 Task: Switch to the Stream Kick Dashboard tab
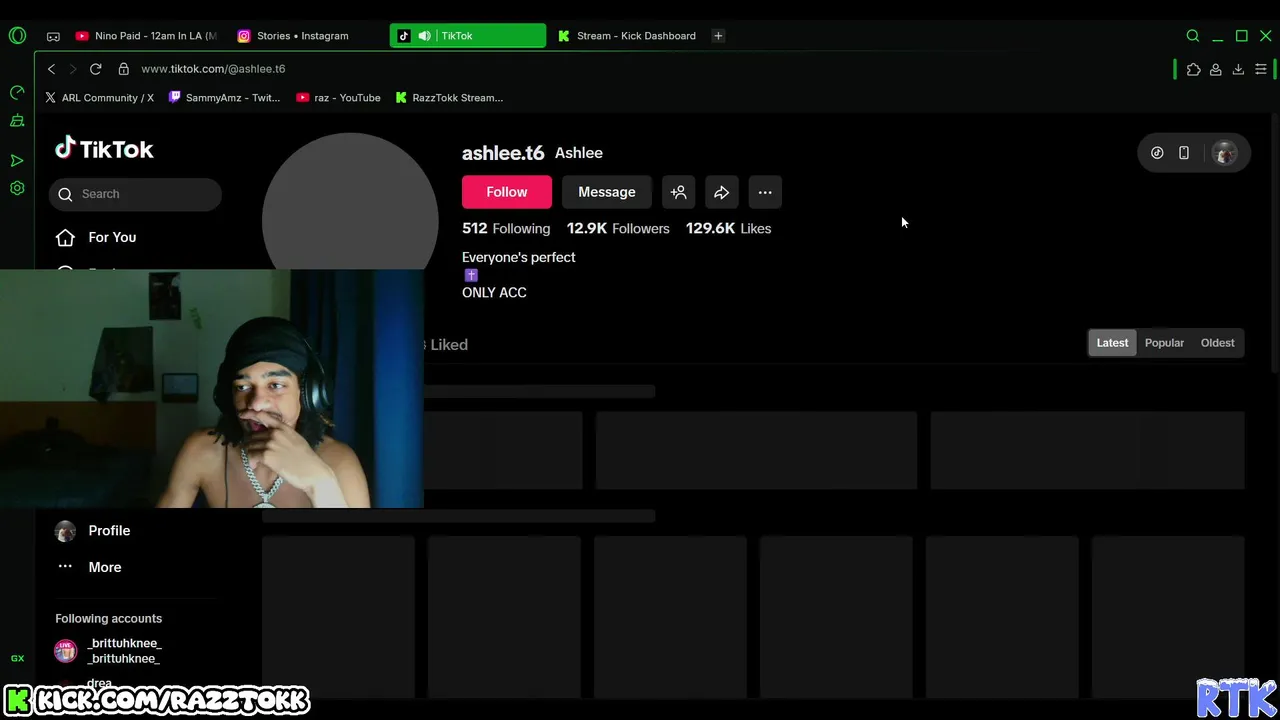(627, 36)
